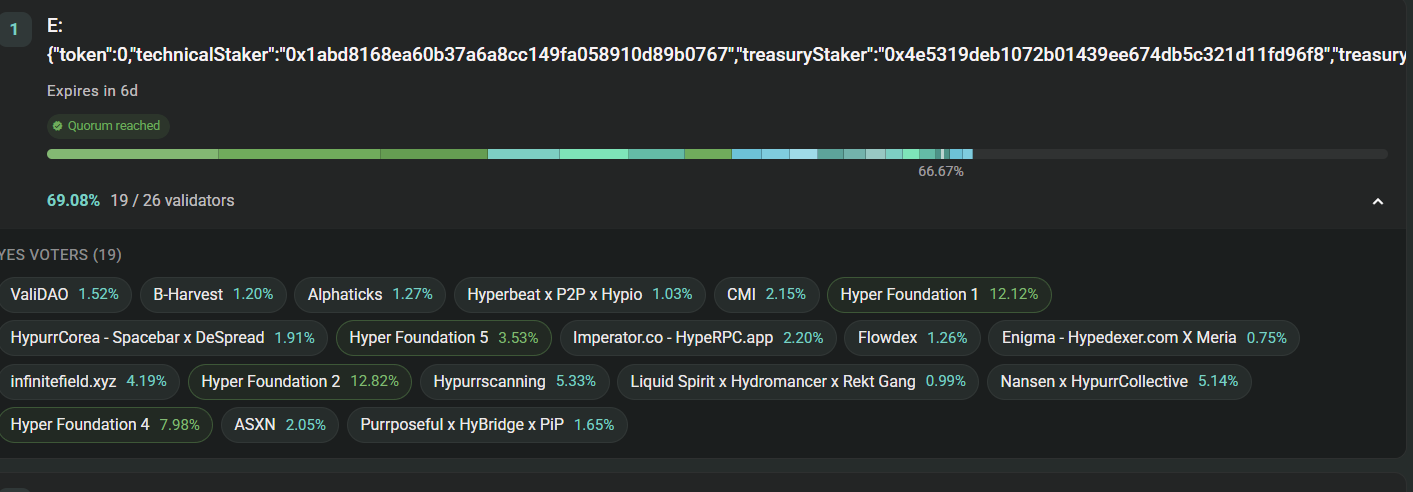The image size is (1413, 492).
Task: Select the Hyper Foundation 5 chip
Action: [444, 338]
